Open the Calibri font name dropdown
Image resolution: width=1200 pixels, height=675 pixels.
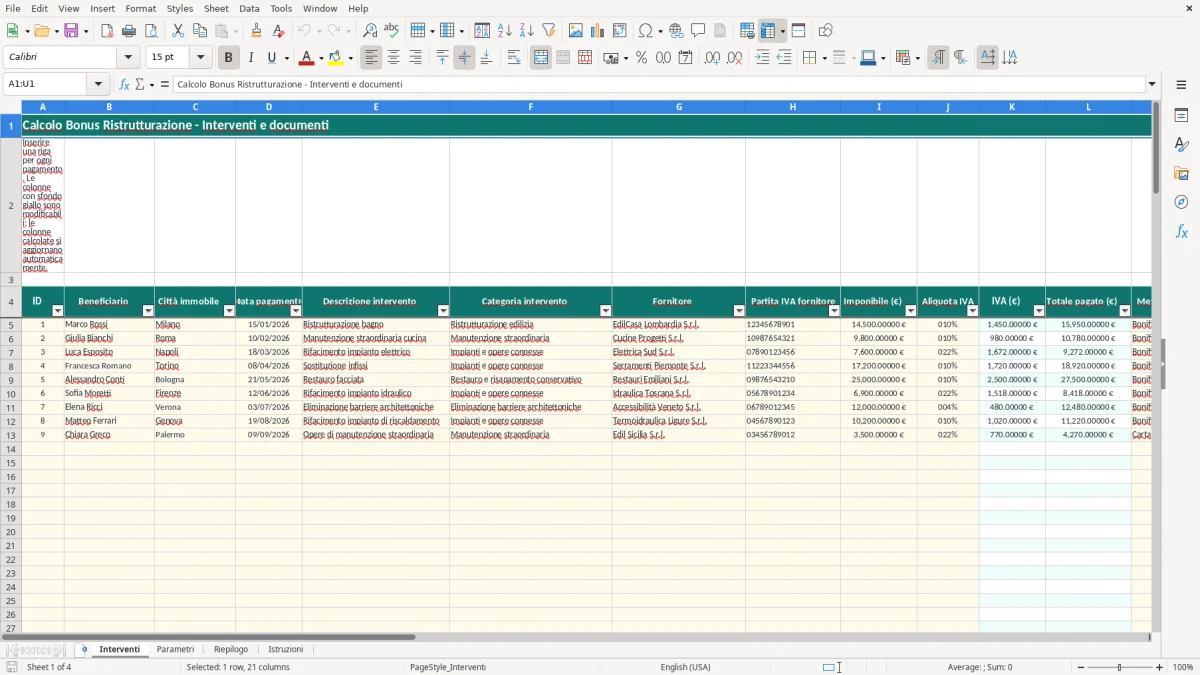click(x=128, y=58)
